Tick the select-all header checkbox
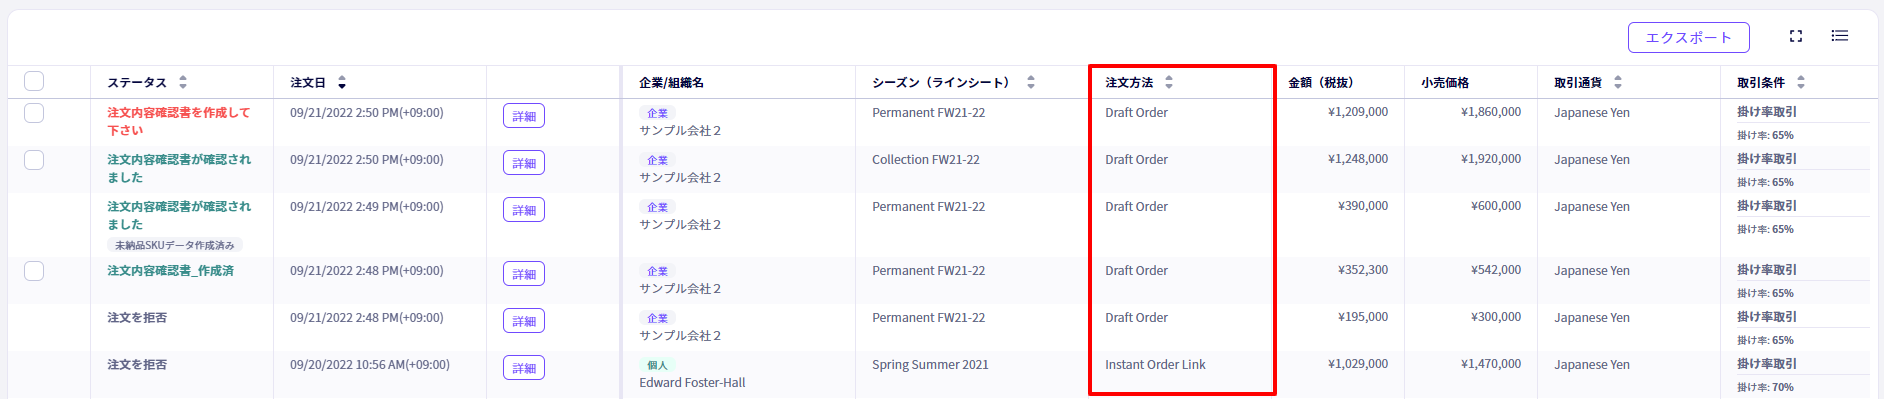Image resolution: width=1884 pixels, height=399 pixels. click(x=34, y=82)
